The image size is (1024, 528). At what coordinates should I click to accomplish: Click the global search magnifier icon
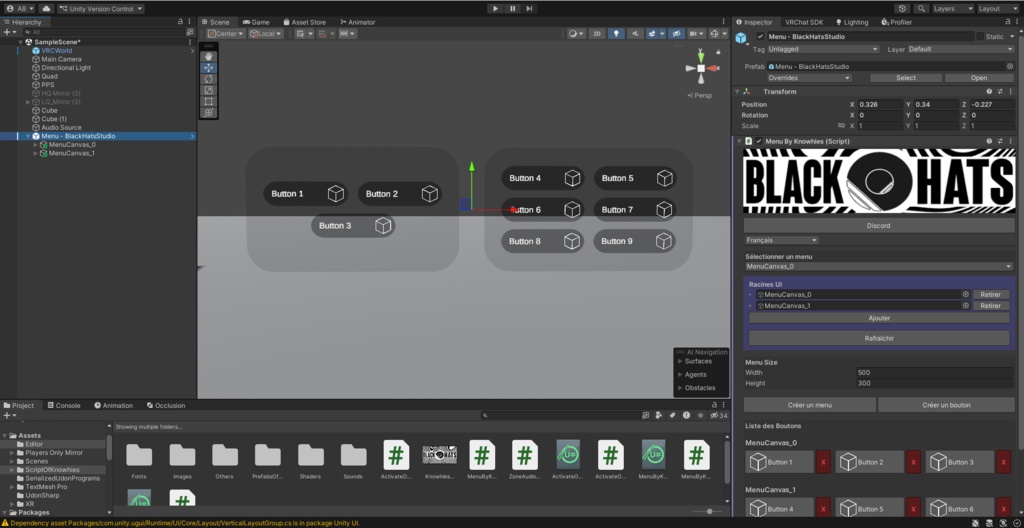click(x=921, y=8)
